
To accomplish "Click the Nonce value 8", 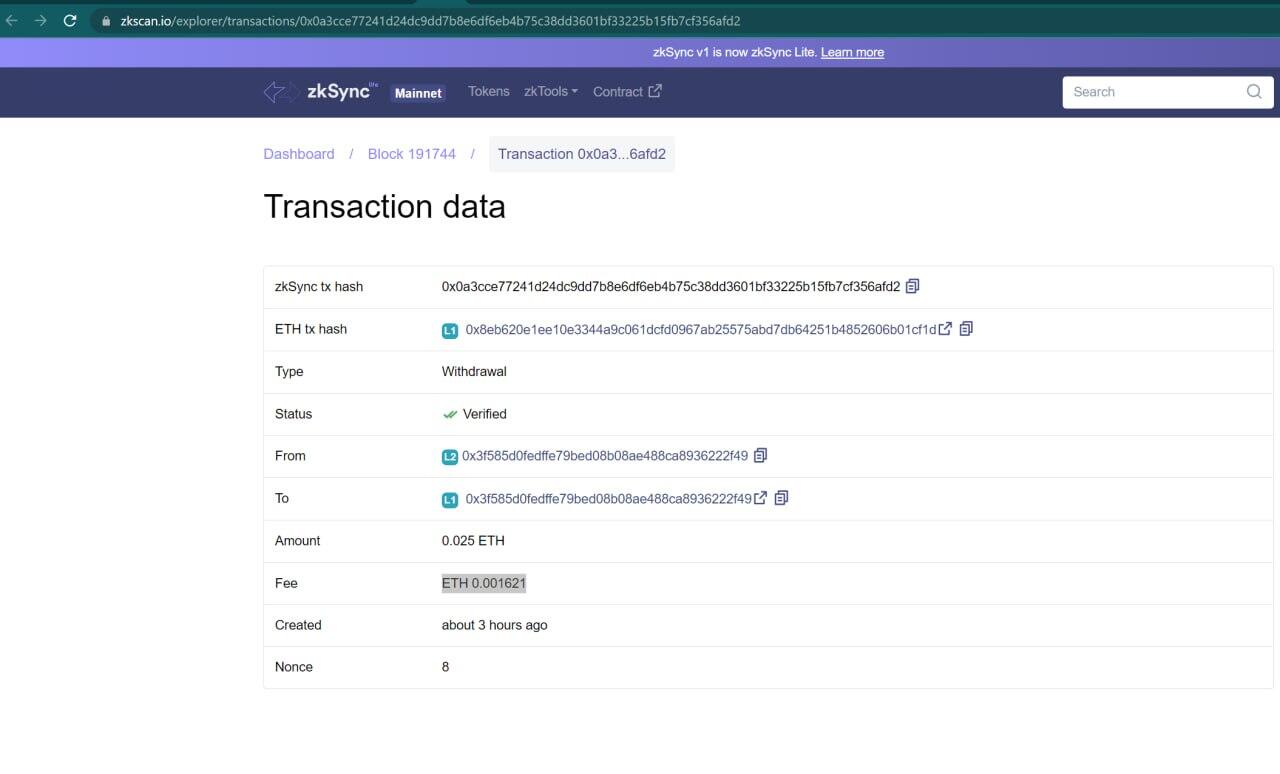I will tap(445, 667).
